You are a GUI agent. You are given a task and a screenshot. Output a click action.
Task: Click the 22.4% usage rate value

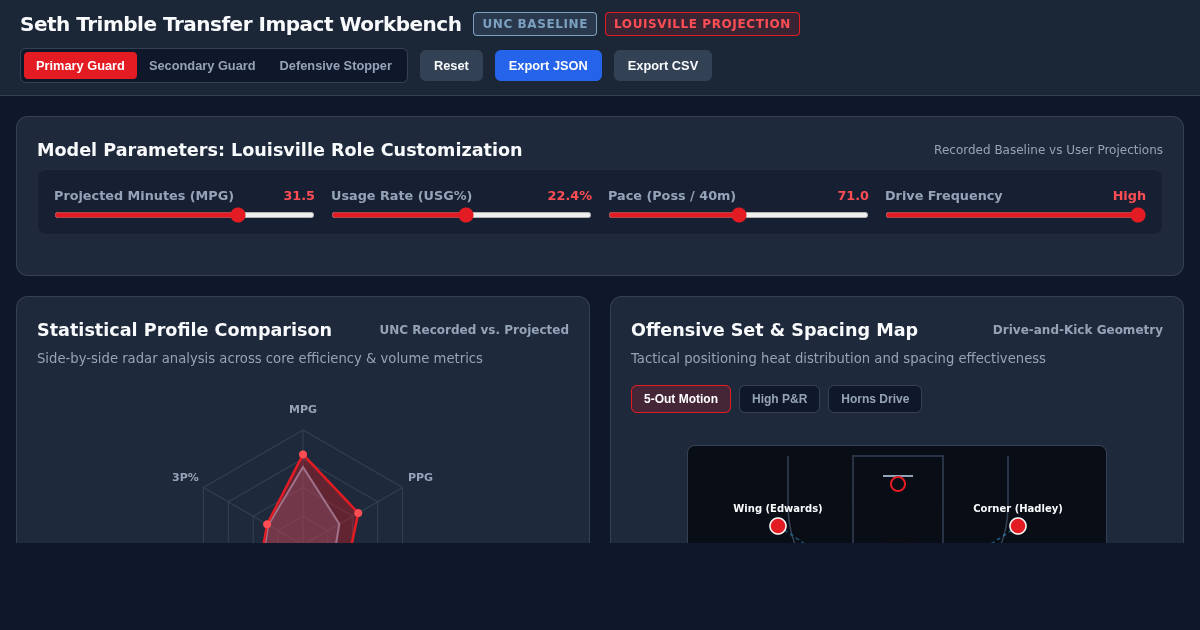point(570,196)
